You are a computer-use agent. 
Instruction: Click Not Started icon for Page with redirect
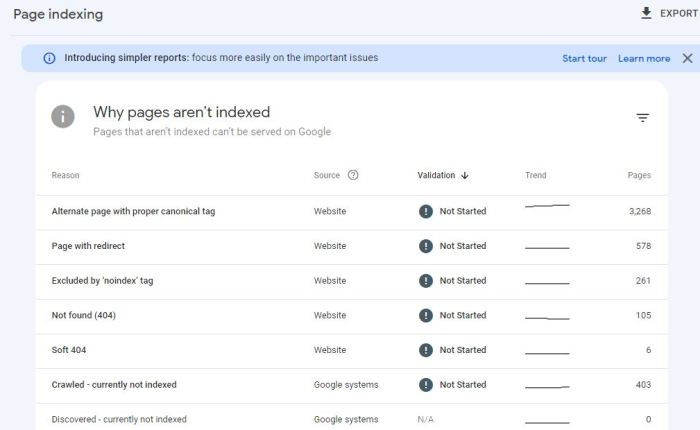(x=426, y=246)
